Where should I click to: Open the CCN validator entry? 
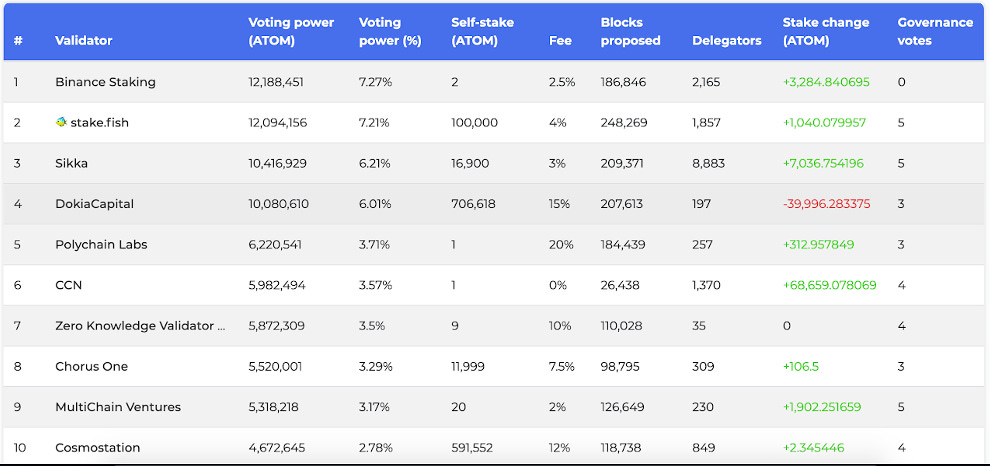coord(68,285)
